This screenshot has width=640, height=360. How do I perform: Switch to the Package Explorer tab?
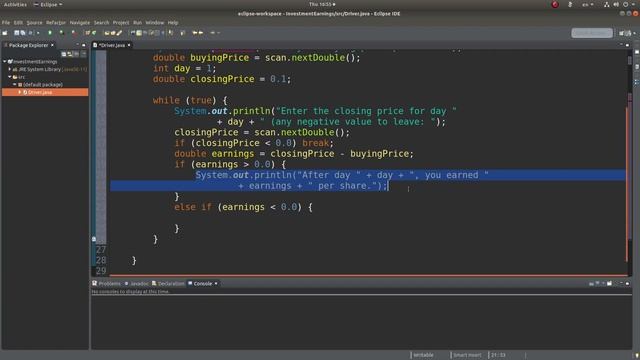pos(29,45)
